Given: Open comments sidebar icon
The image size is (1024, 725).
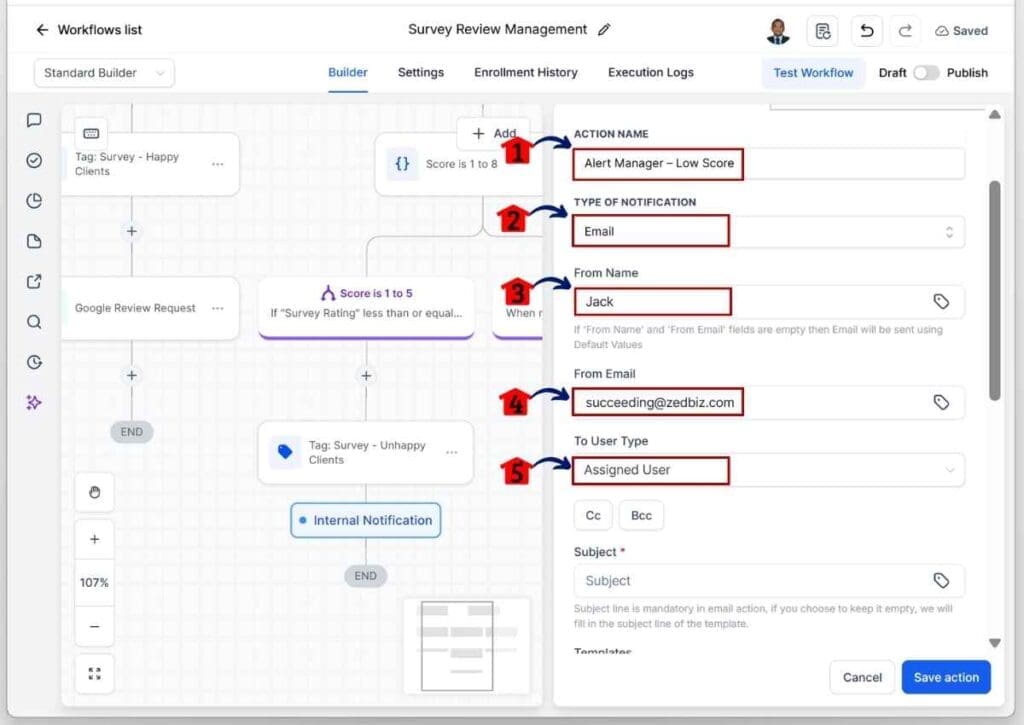Looking at the screenshot, I should [x=34, y=120].
